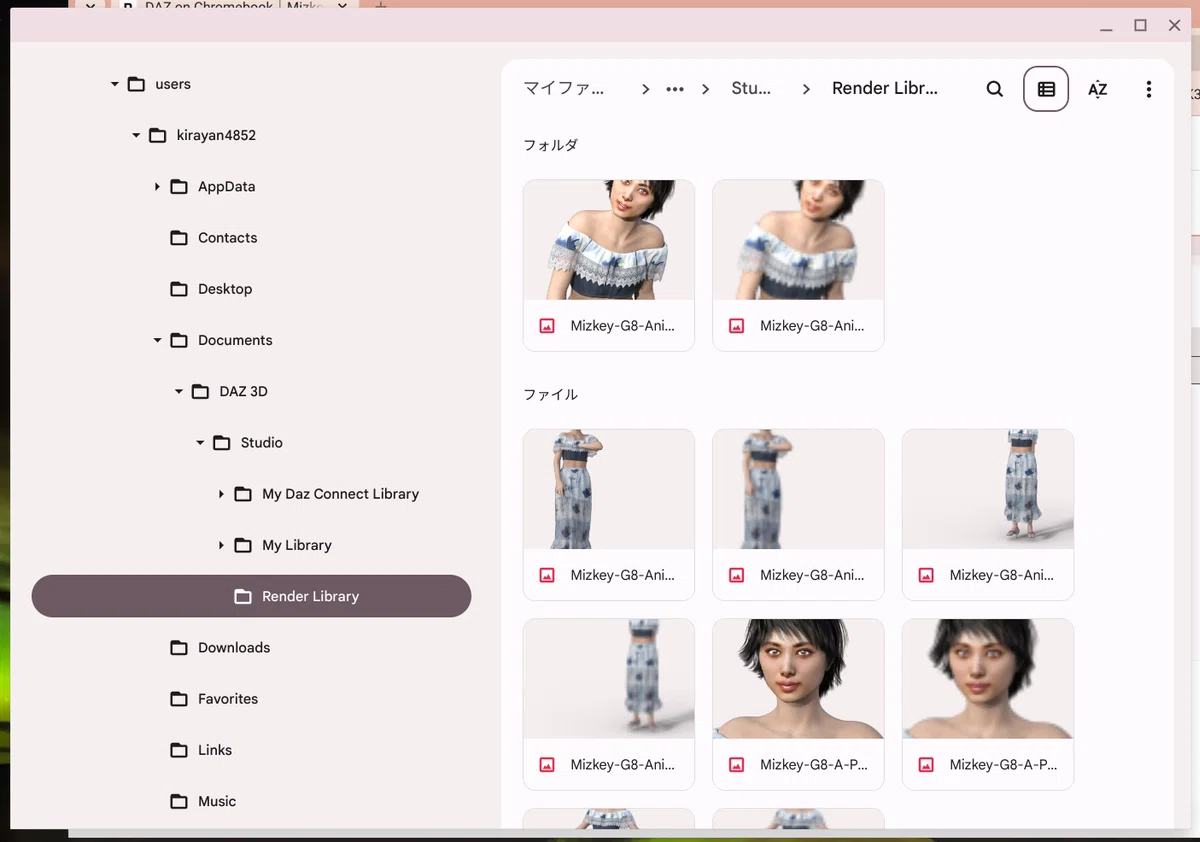Open the Favorites folder
This screenshot has height=842, width=1200.
pyautogui.click(x=251, y=698)
